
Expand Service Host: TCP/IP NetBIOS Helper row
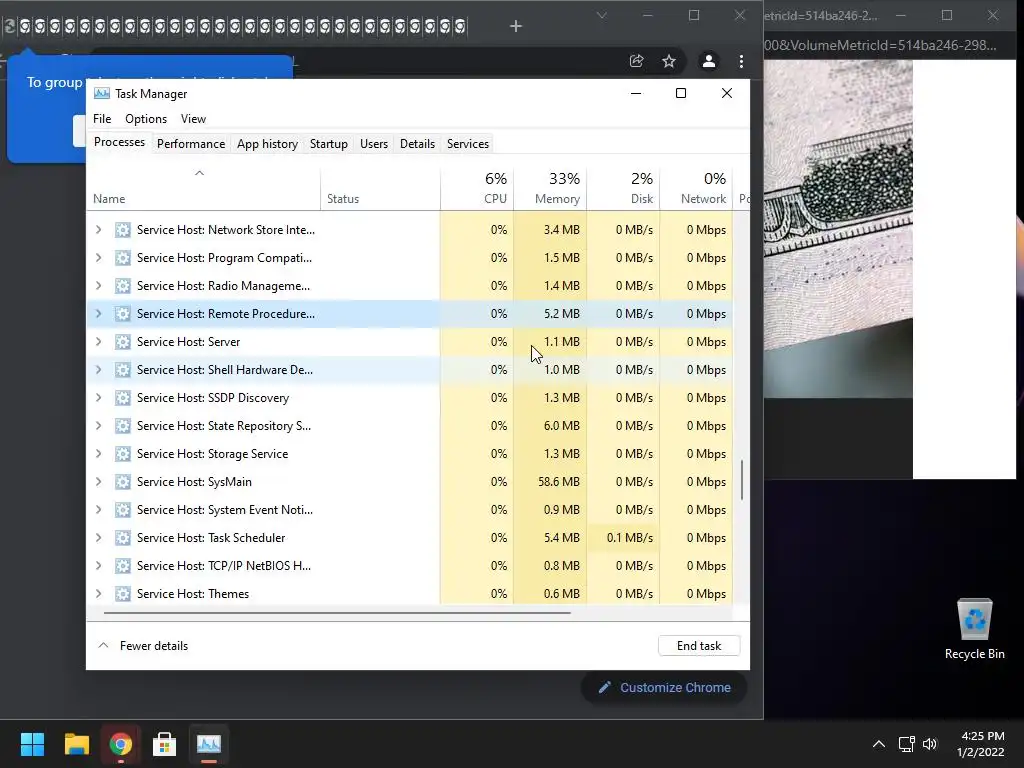pos(99,566)
